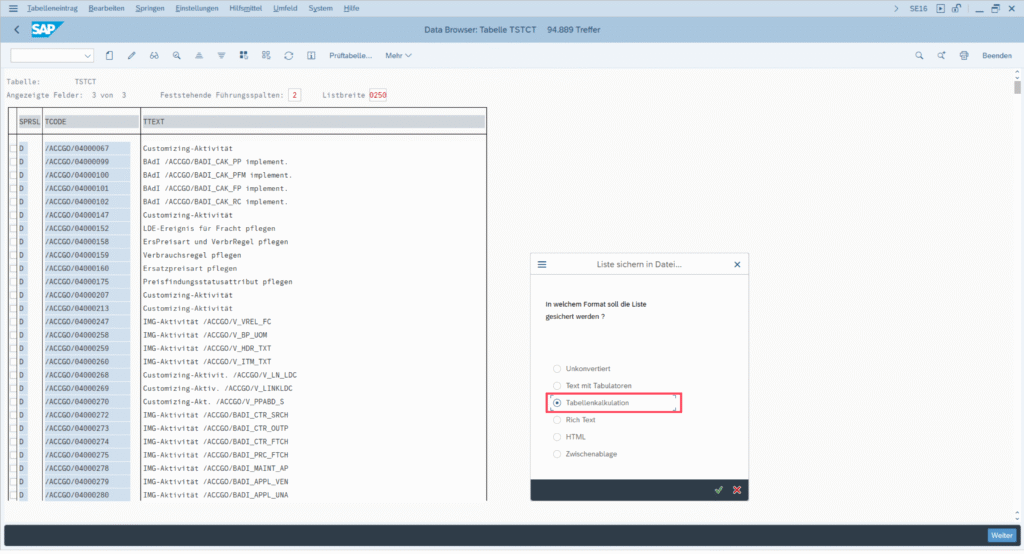The height and width of the screenshot is (554, 1024).
Task: Click the deselect all entries icon
Action: tap(266, 56)
